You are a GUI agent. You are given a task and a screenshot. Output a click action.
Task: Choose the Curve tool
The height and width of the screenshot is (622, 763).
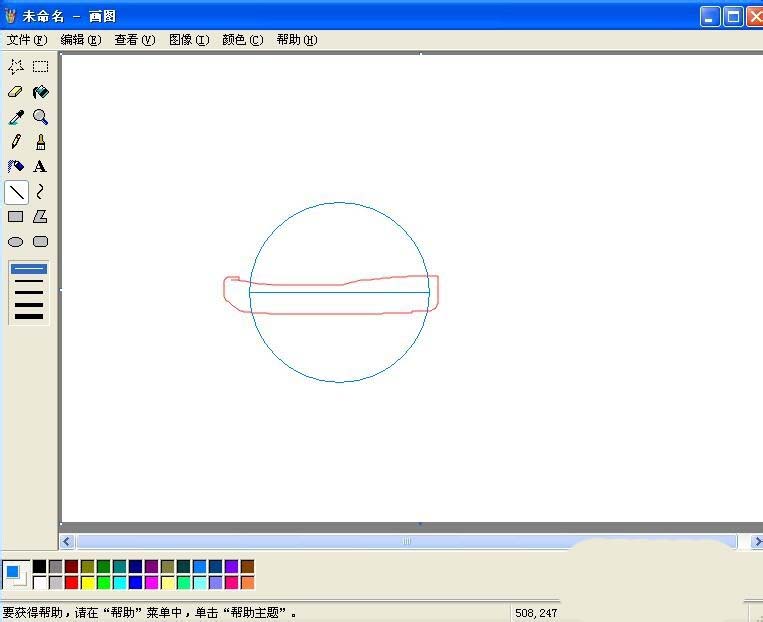[40, 192]
